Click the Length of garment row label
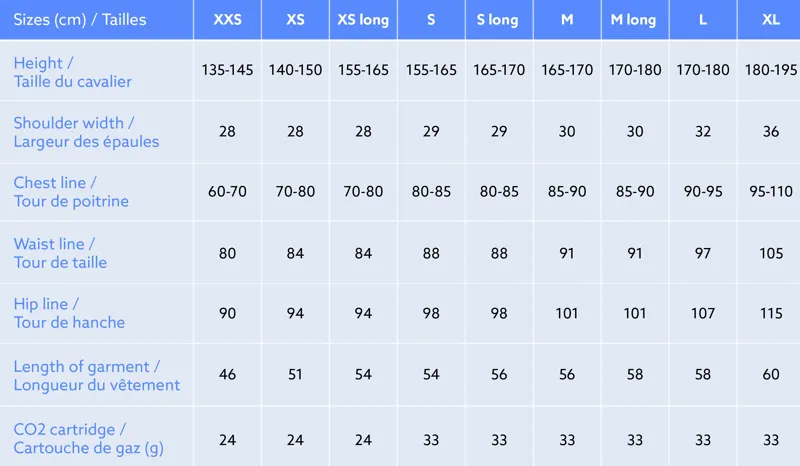The width and height of the screenshot is (800, 466). pyautogui.click(x=97, y=375)
